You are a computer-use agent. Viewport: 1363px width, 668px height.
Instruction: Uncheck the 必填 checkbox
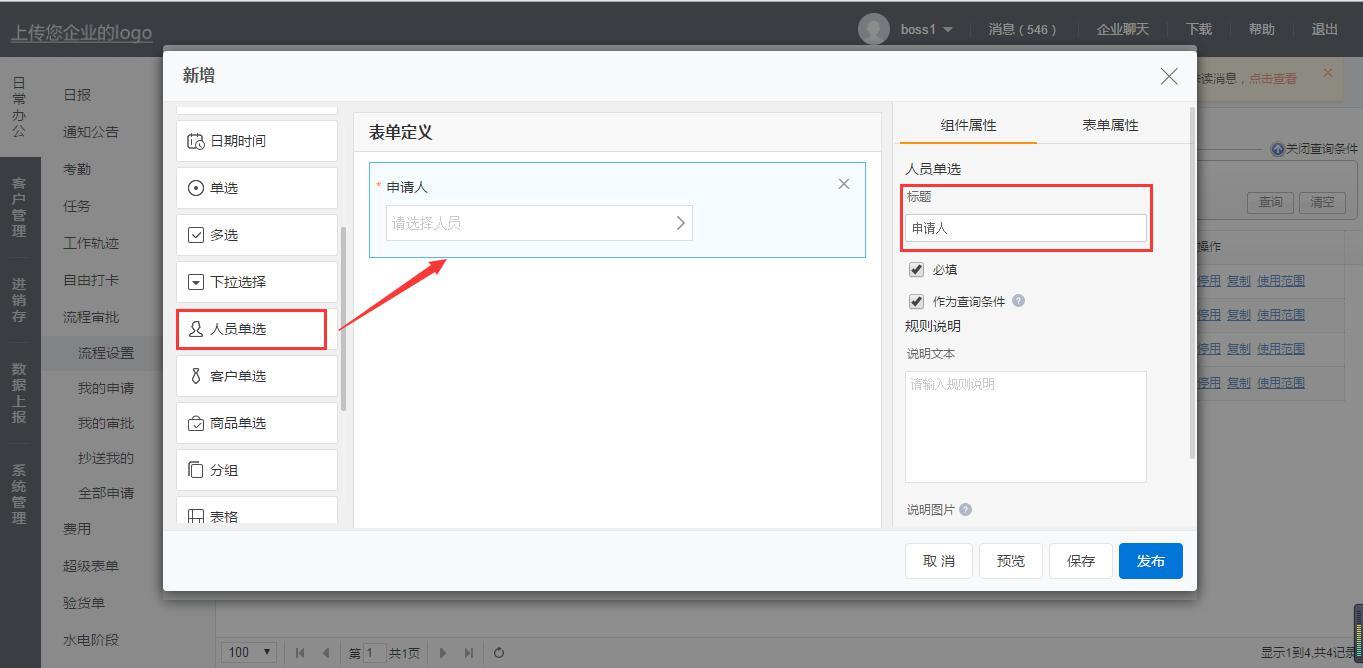(916, 270)
